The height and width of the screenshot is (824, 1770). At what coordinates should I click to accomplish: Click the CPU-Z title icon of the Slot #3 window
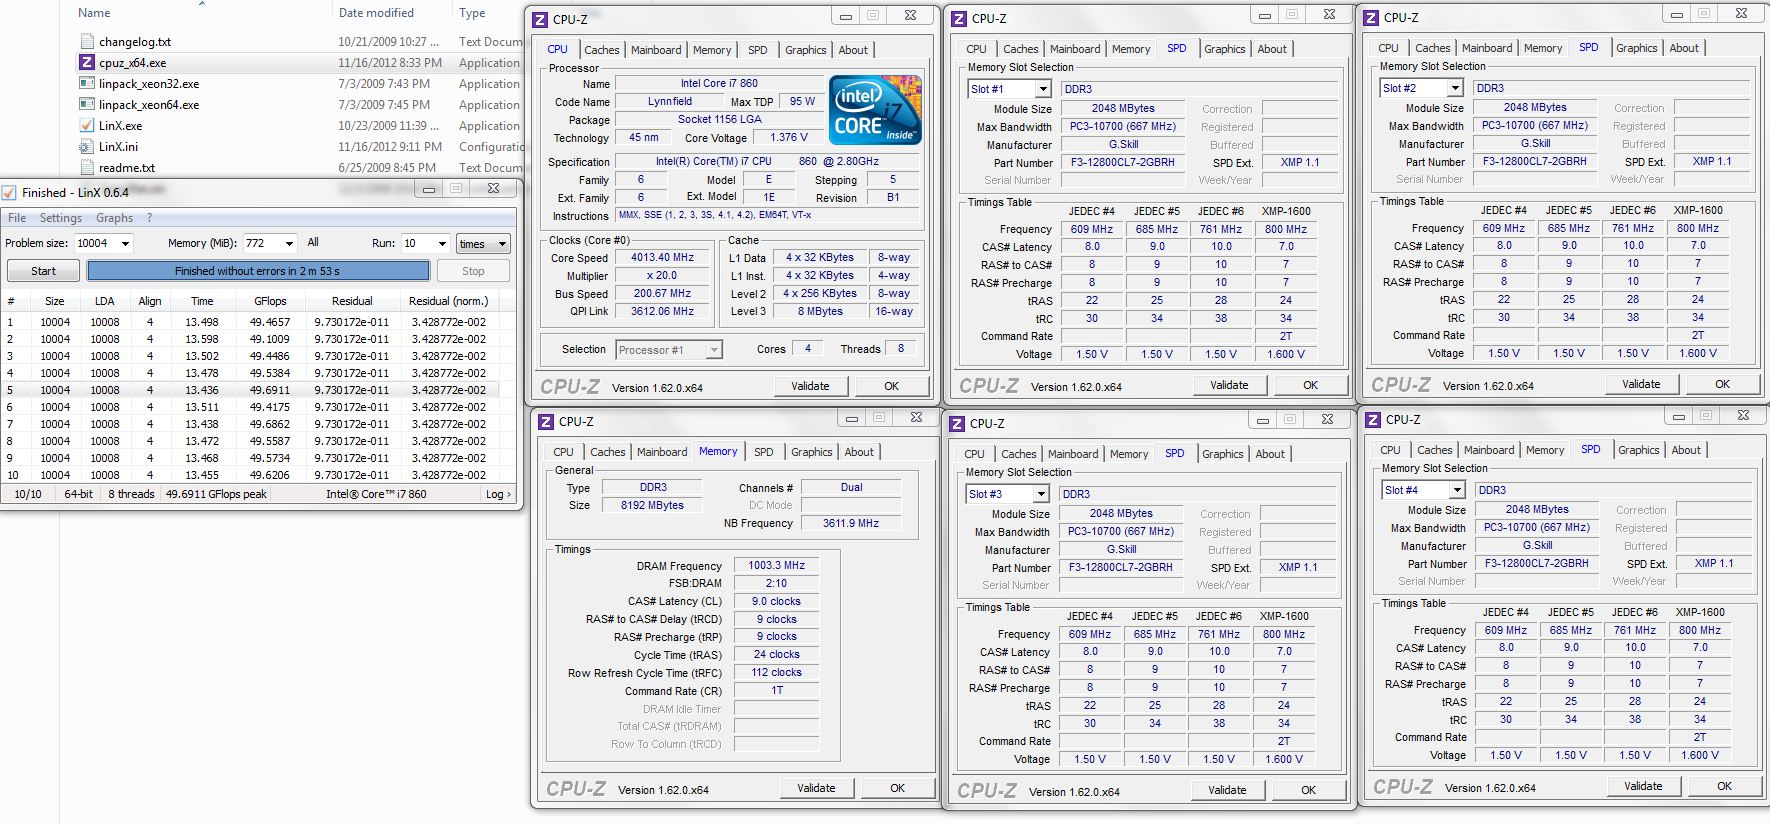point(957,424)
